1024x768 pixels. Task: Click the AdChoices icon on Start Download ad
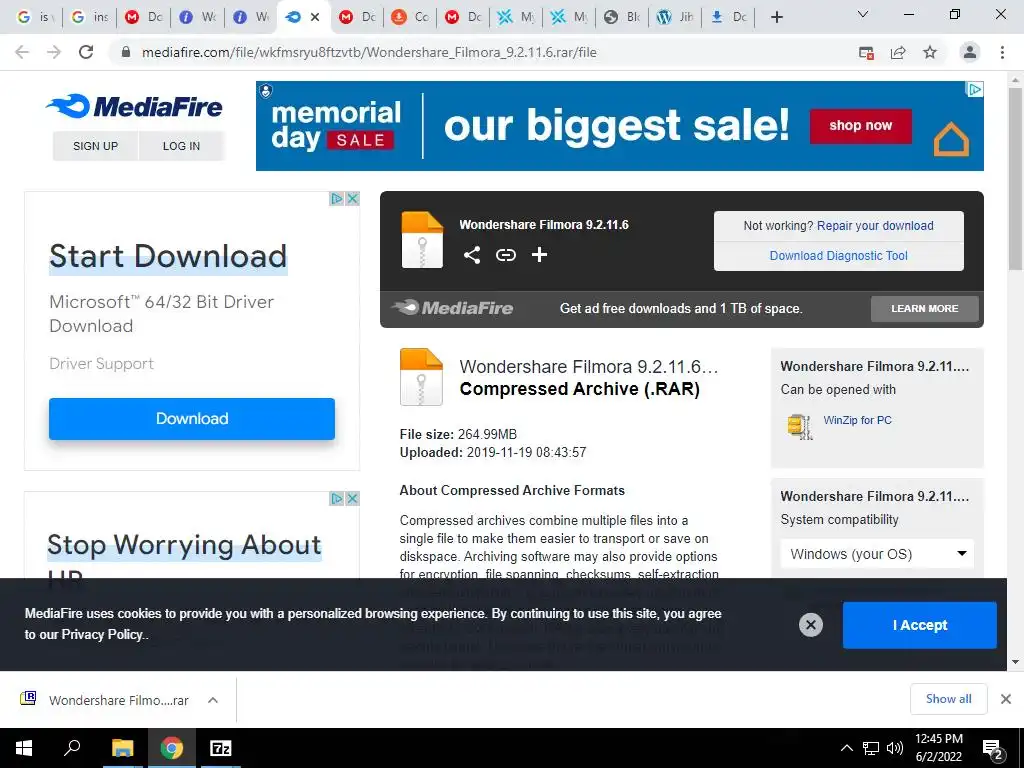(x=336, y=199)
